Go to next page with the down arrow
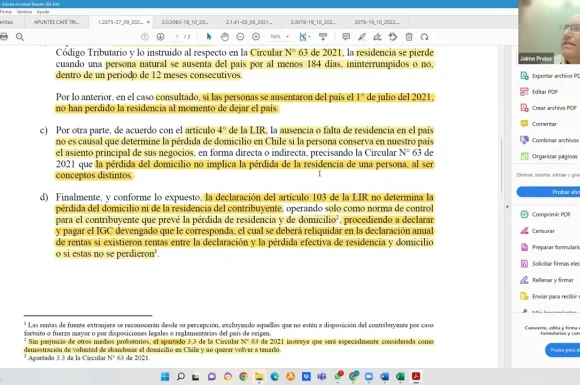Viewport: 580px width, 385px height. [160, 37]
